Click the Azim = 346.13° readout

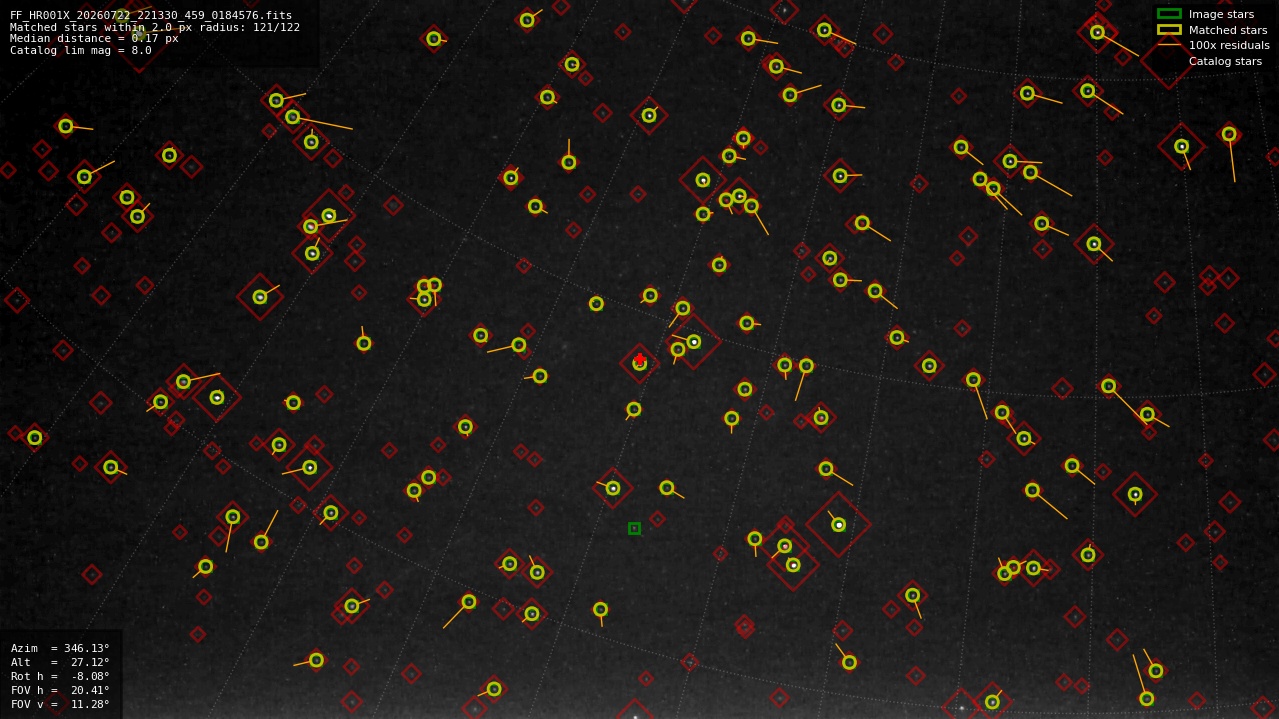point(60,648)
